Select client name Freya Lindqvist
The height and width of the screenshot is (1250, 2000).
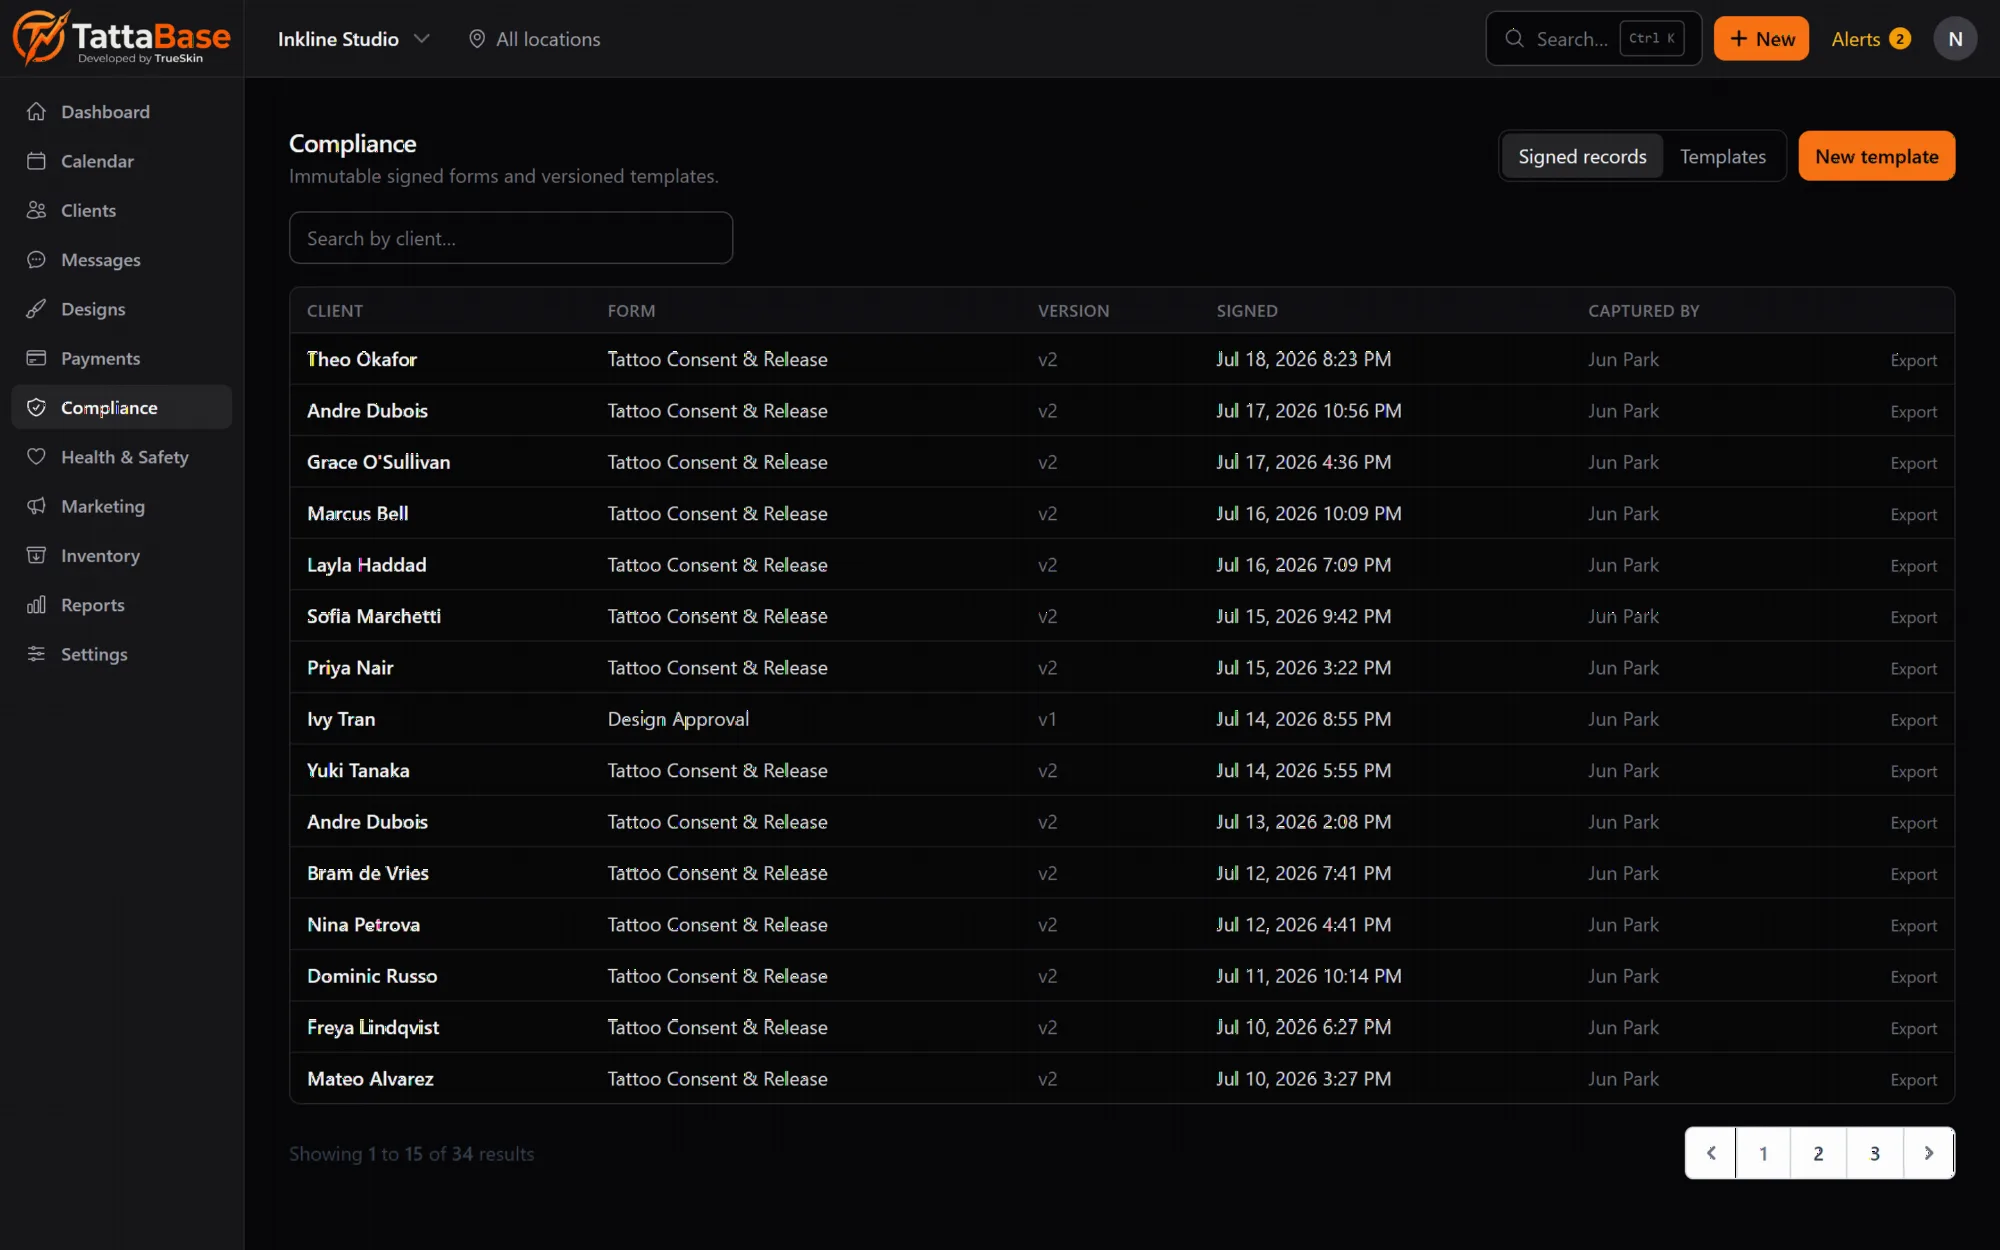pyautogui.click(x=372, y=1027)
